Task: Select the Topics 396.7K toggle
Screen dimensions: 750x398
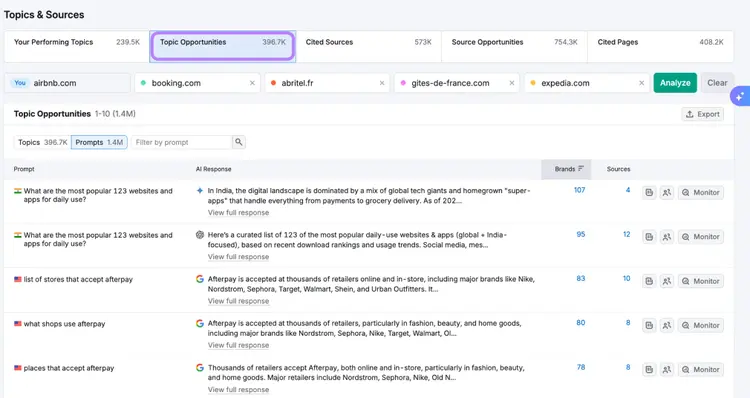Action: coord(43,142)
